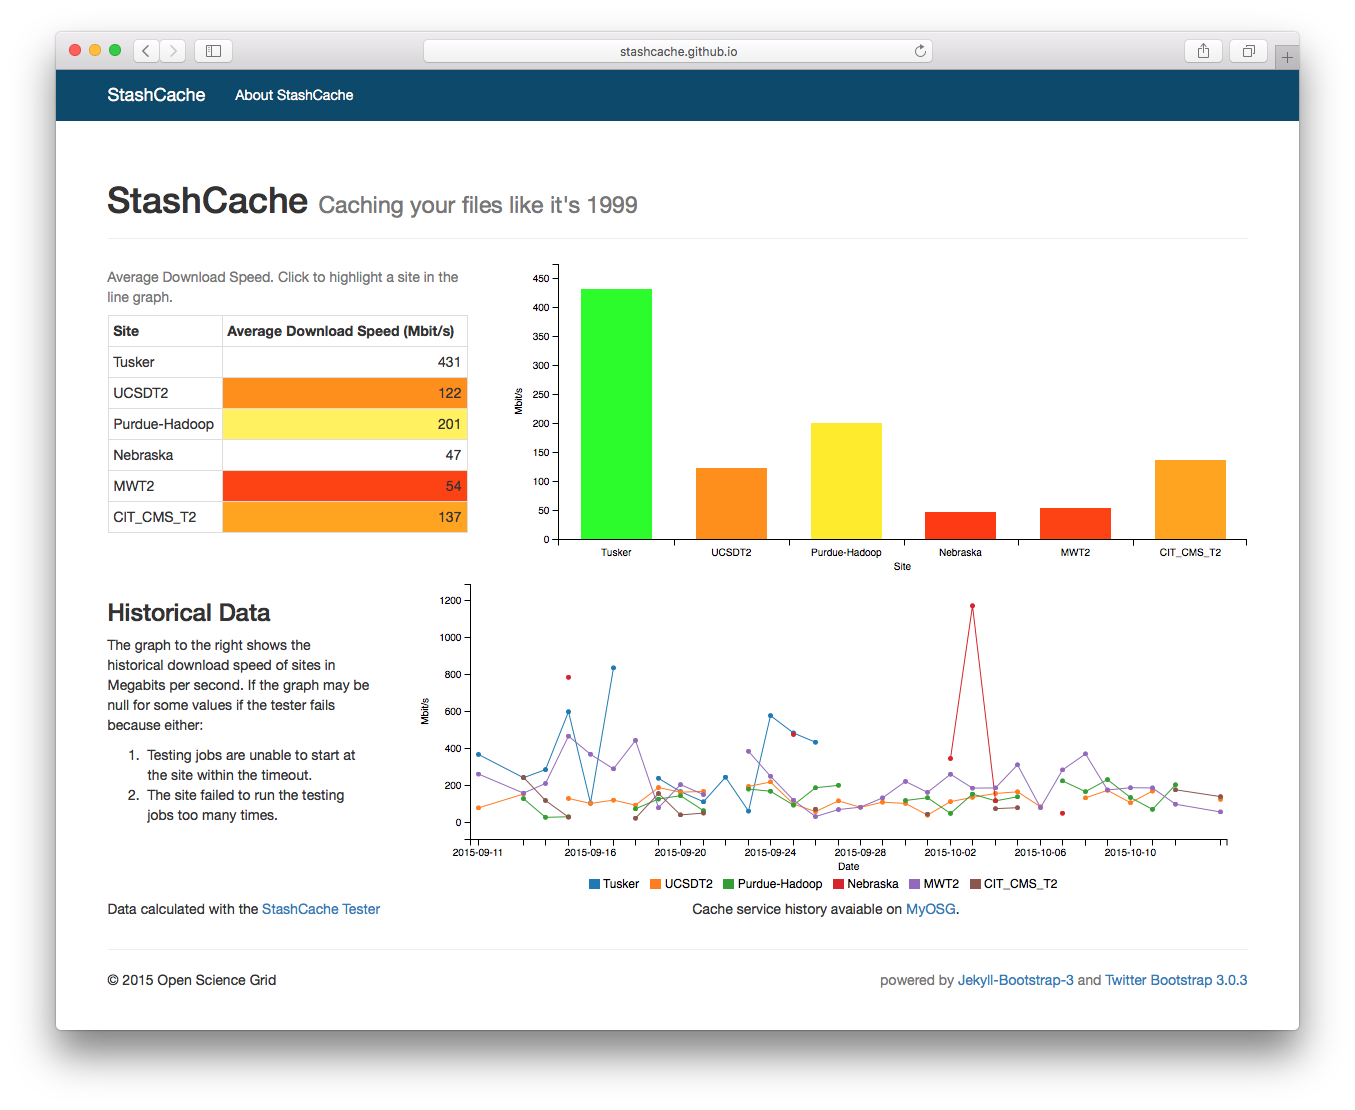Viewport: 1355px width, 1110px height.
Task: Close the Safari window with the red button
Action: 75,50
